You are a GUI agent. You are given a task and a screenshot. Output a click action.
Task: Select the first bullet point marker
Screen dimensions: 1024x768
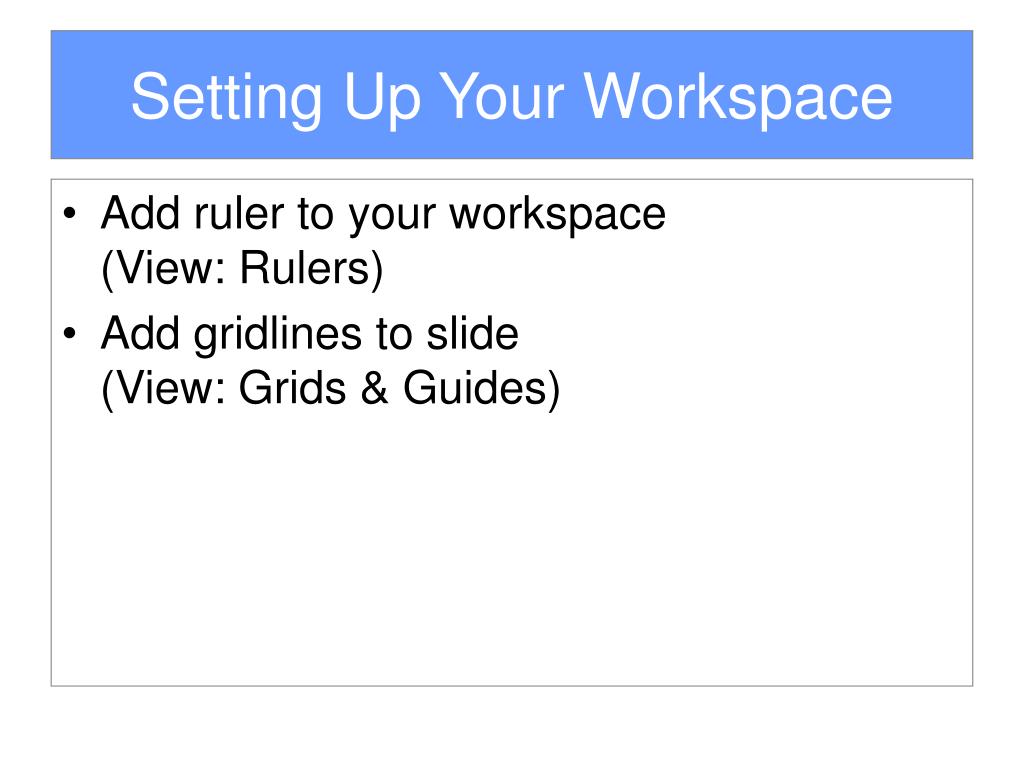(x=70, y=214)
